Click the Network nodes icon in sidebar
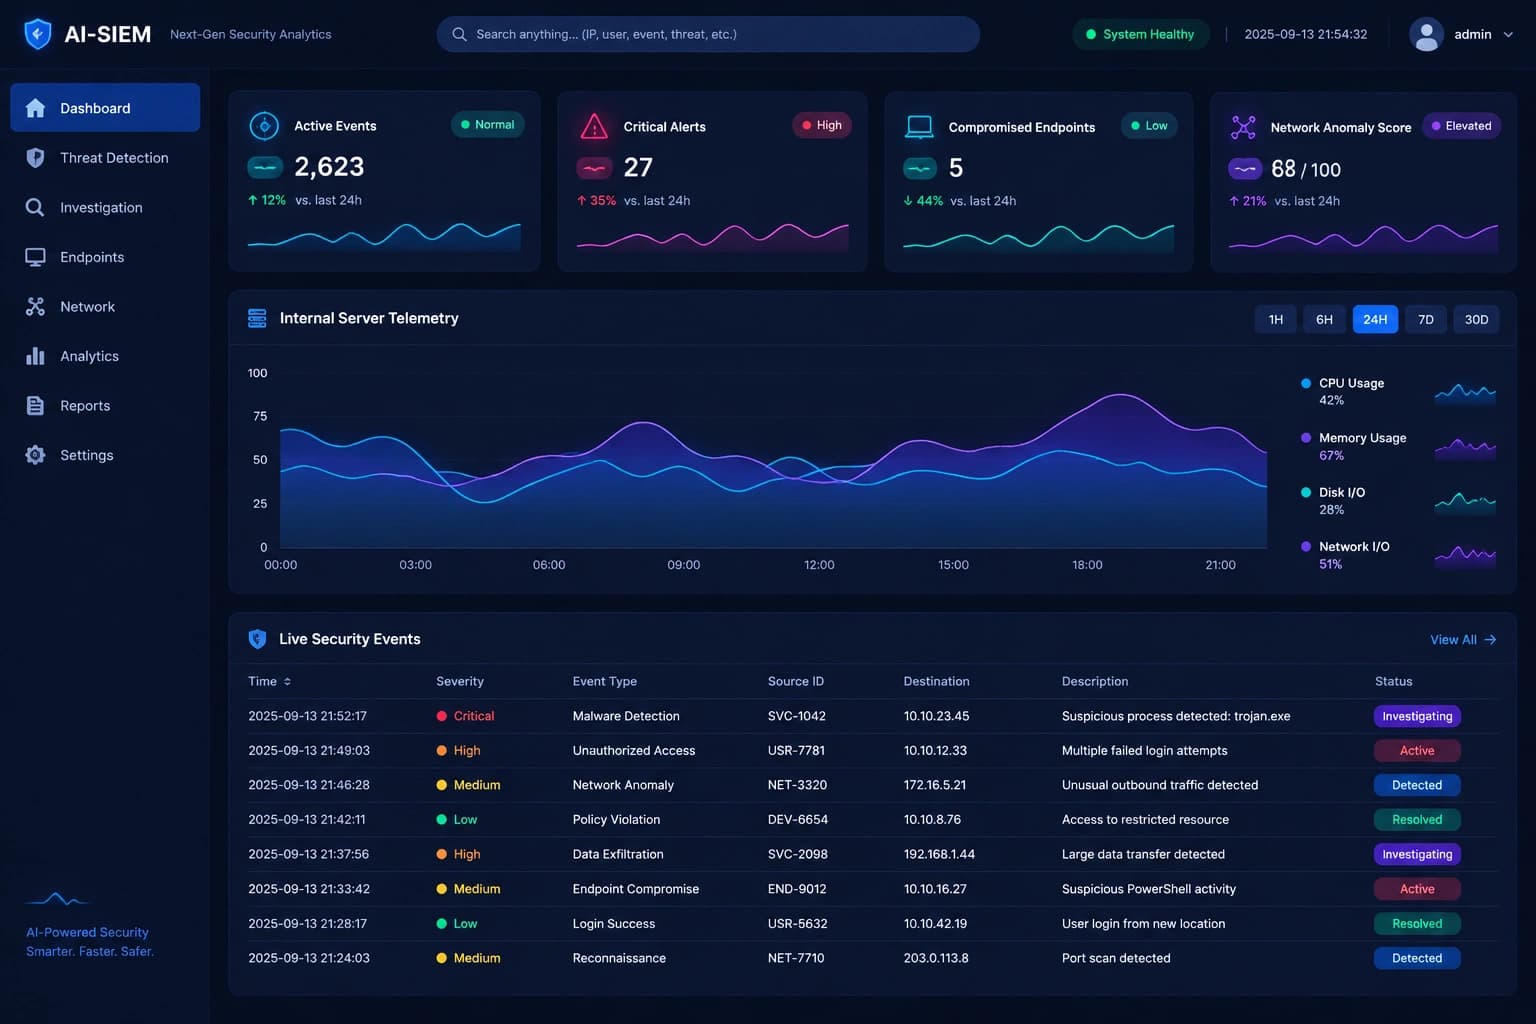Screen dimensions: 1536x1024 (x=35, y=307)
